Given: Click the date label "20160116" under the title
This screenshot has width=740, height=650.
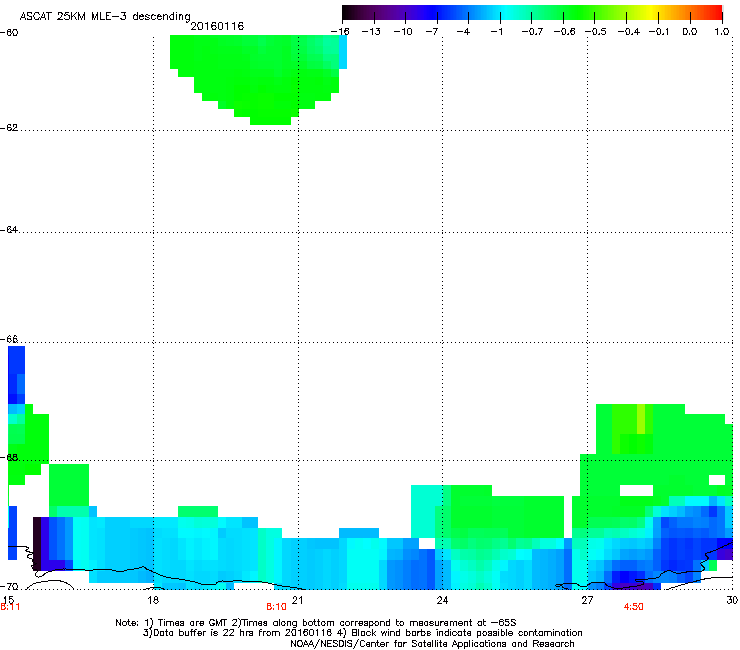Looking at the screenshot, I should [217, 26].
